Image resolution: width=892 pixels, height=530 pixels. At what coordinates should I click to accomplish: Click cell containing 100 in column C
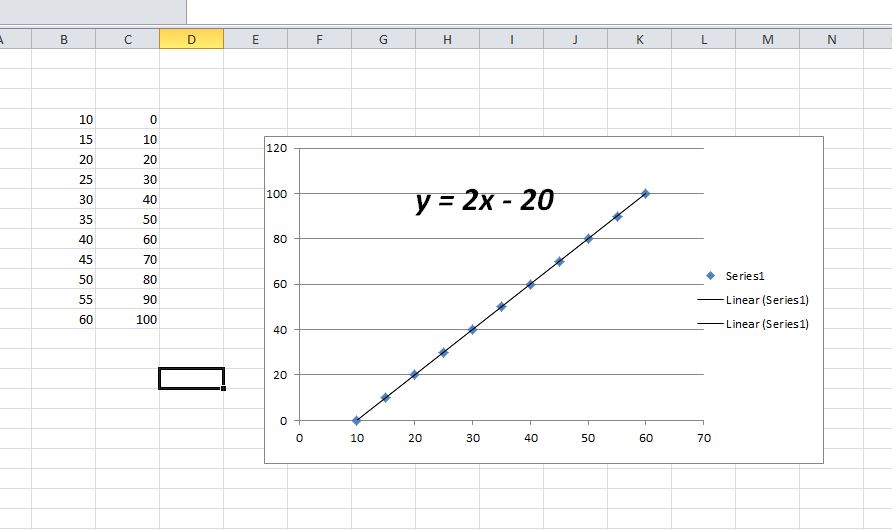click(x=128, y=319)
